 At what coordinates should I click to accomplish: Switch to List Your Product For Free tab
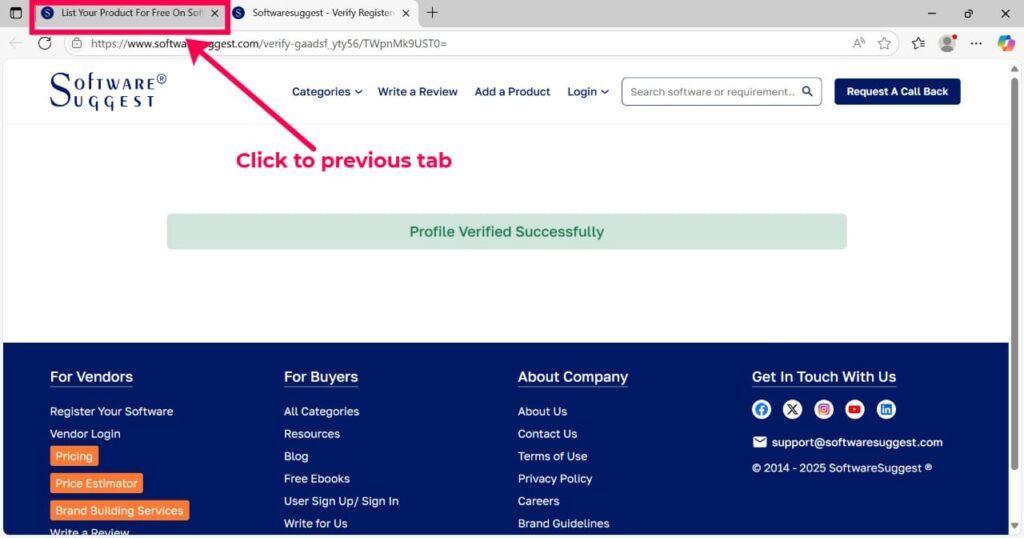[131, 13]
